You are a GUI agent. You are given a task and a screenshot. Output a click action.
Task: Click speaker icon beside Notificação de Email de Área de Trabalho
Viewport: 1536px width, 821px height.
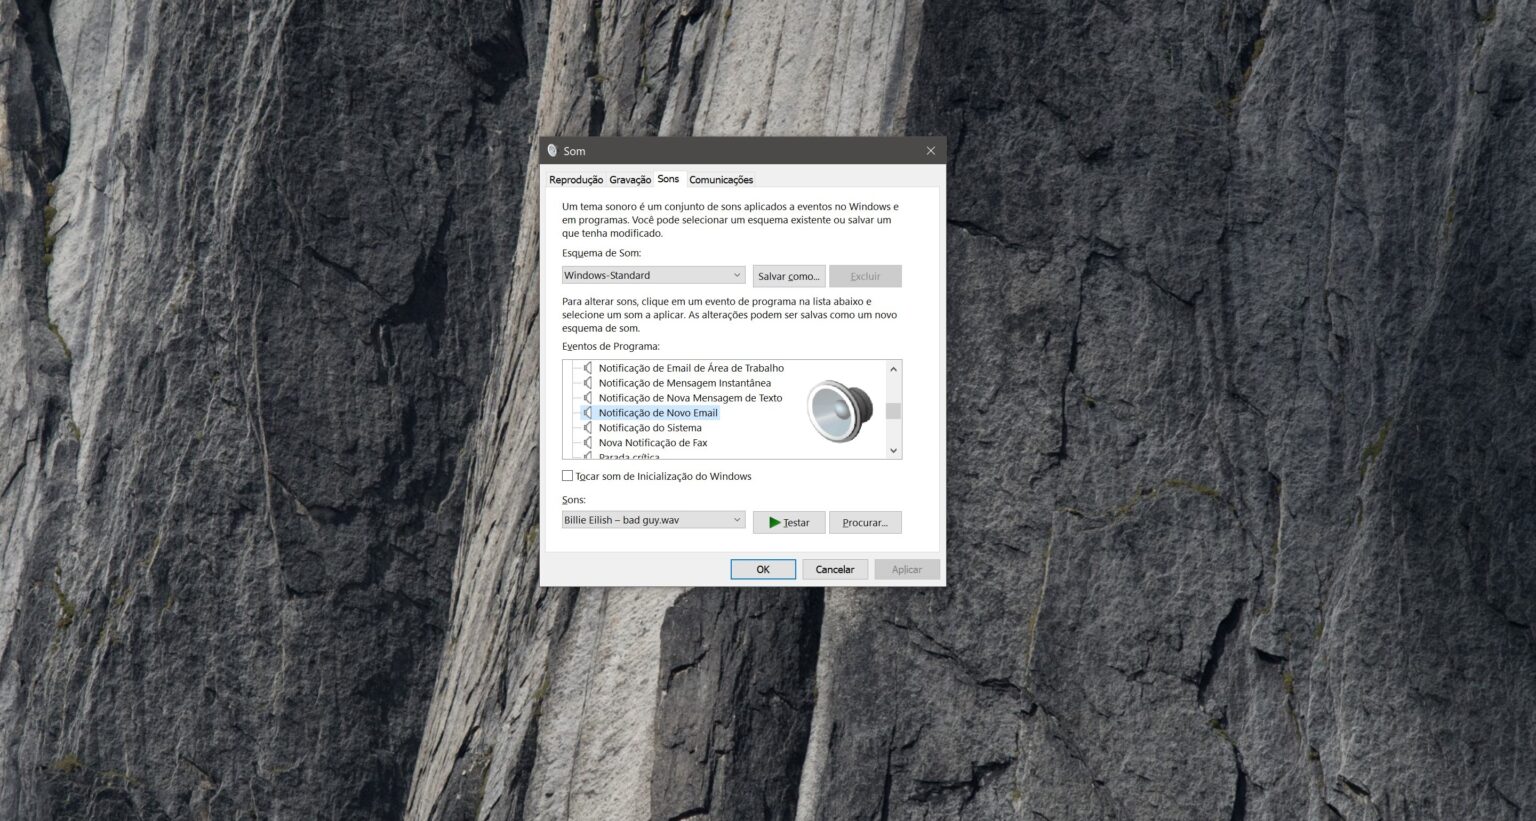point(588,368)
